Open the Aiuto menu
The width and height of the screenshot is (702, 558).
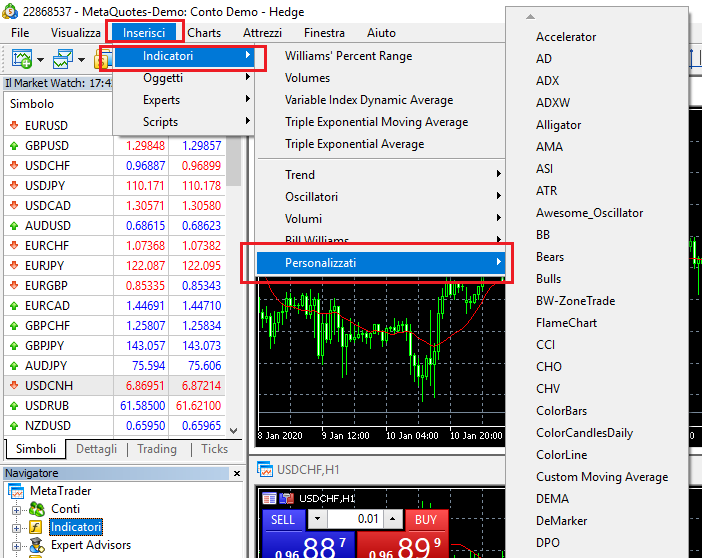click(381, 33)
